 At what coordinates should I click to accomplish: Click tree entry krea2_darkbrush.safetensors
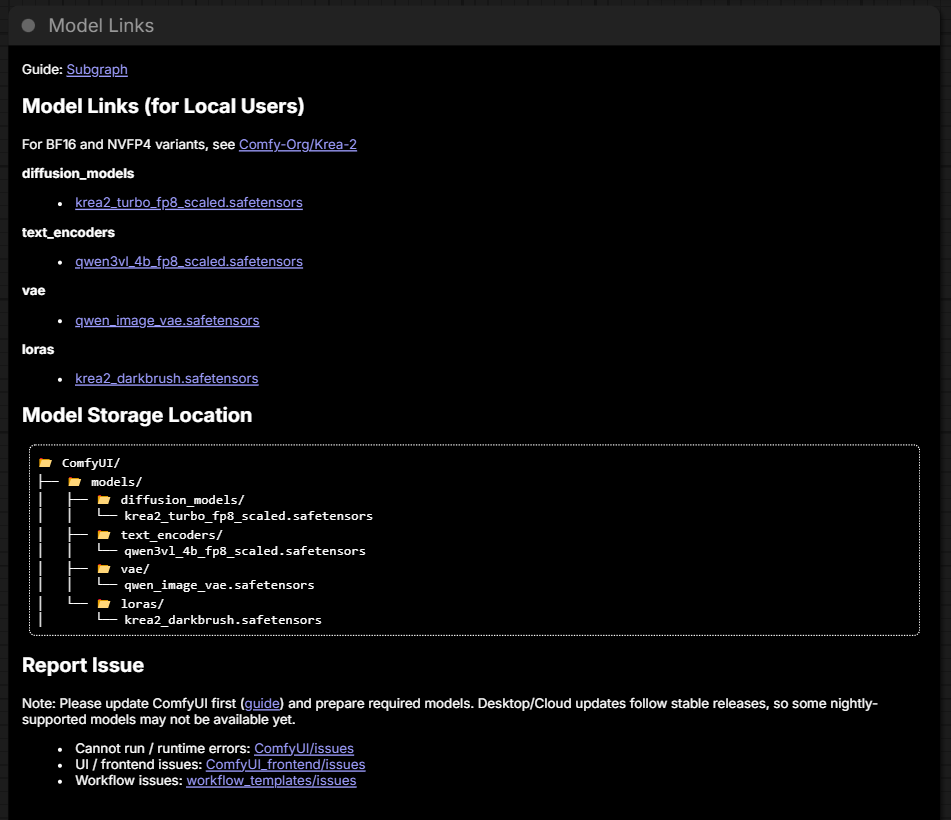pos(223,620)
